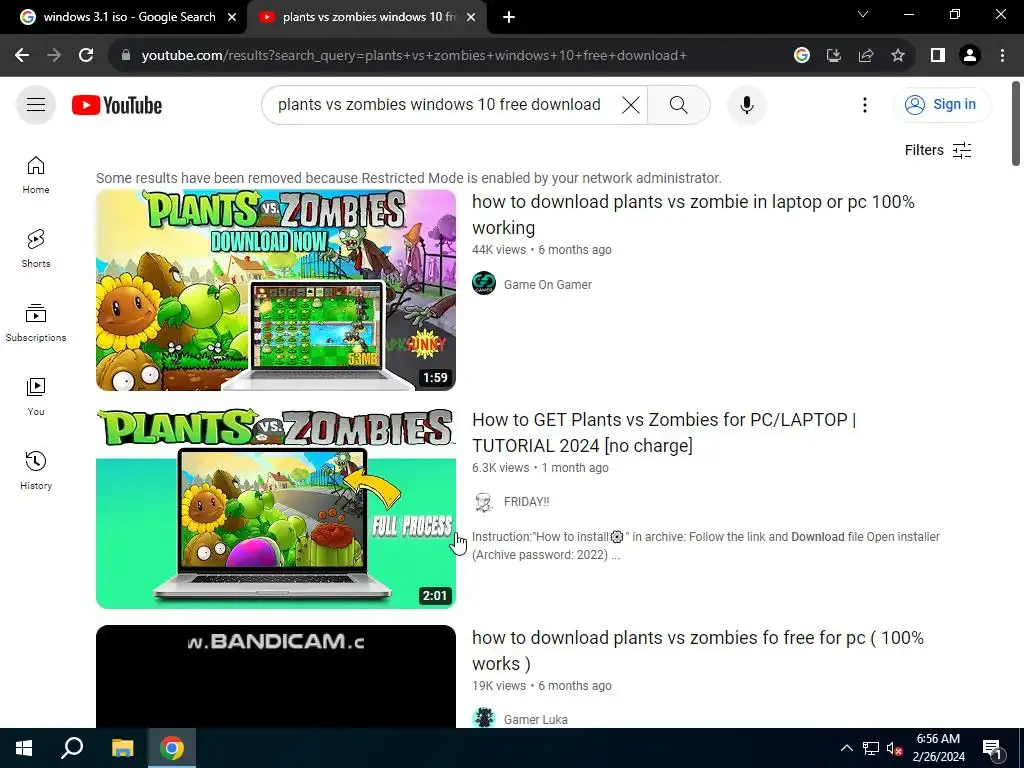This screenshot has height=768, width=1024.
Task: Open network status tray icon
Action: [871, 748]
